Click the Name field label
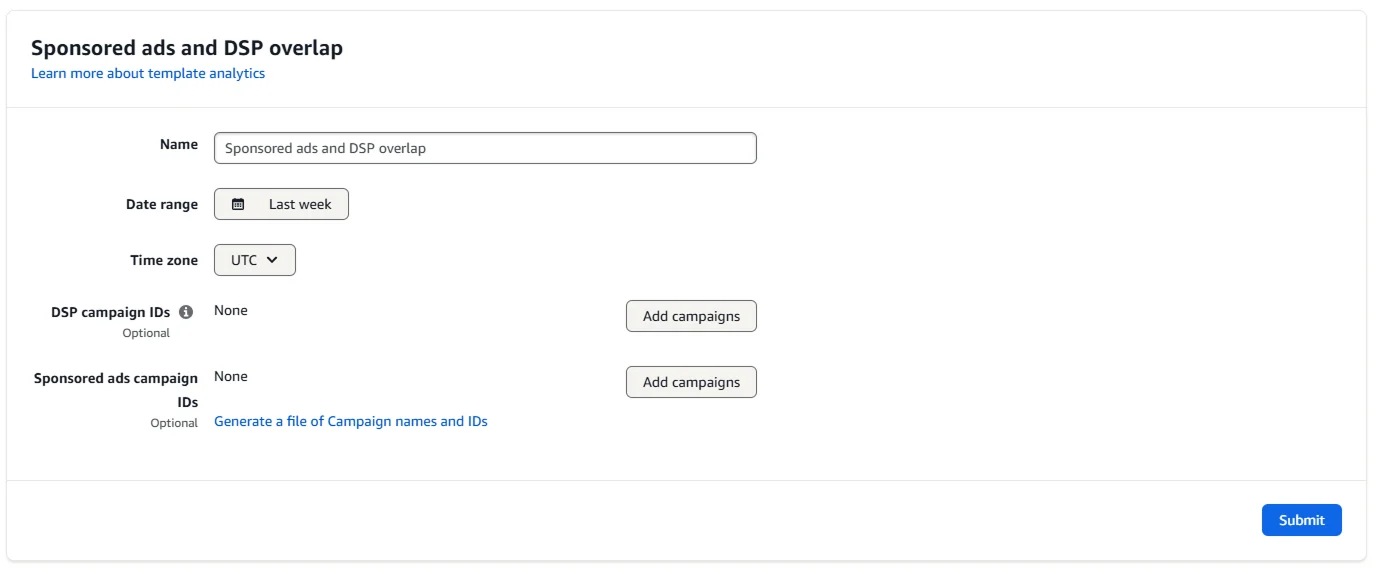Viewport: 1384px width, 580px height. point(179,144)
